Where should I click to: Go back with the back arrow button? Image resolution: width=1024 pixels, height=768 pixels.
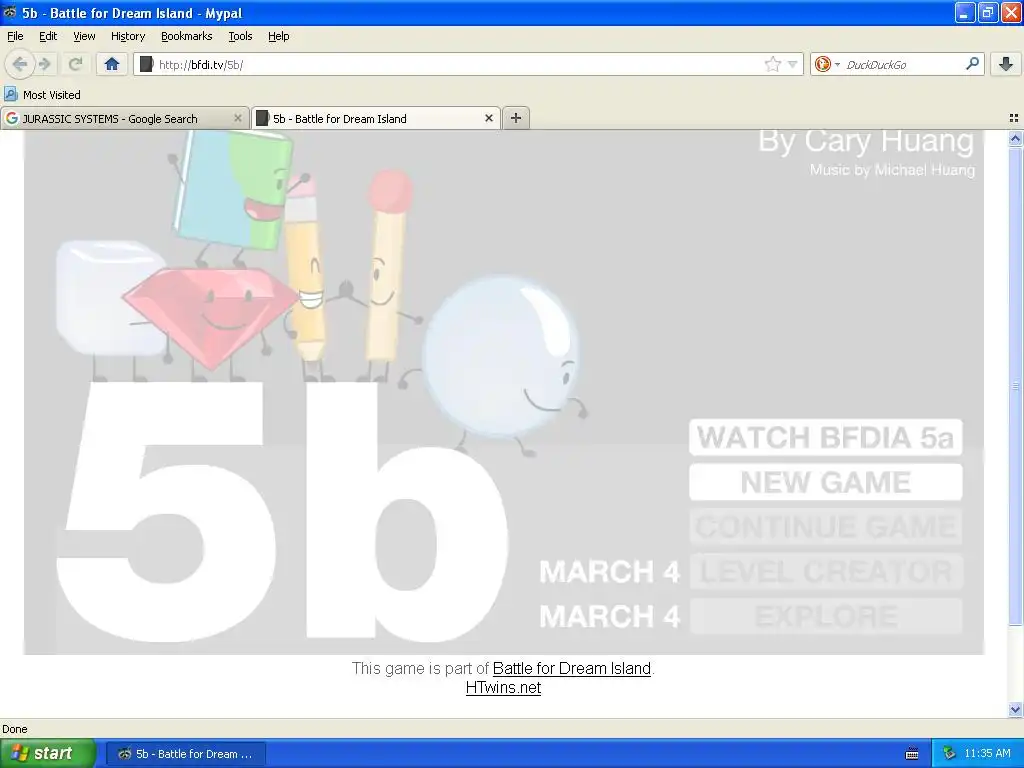[x=19, y=64]
